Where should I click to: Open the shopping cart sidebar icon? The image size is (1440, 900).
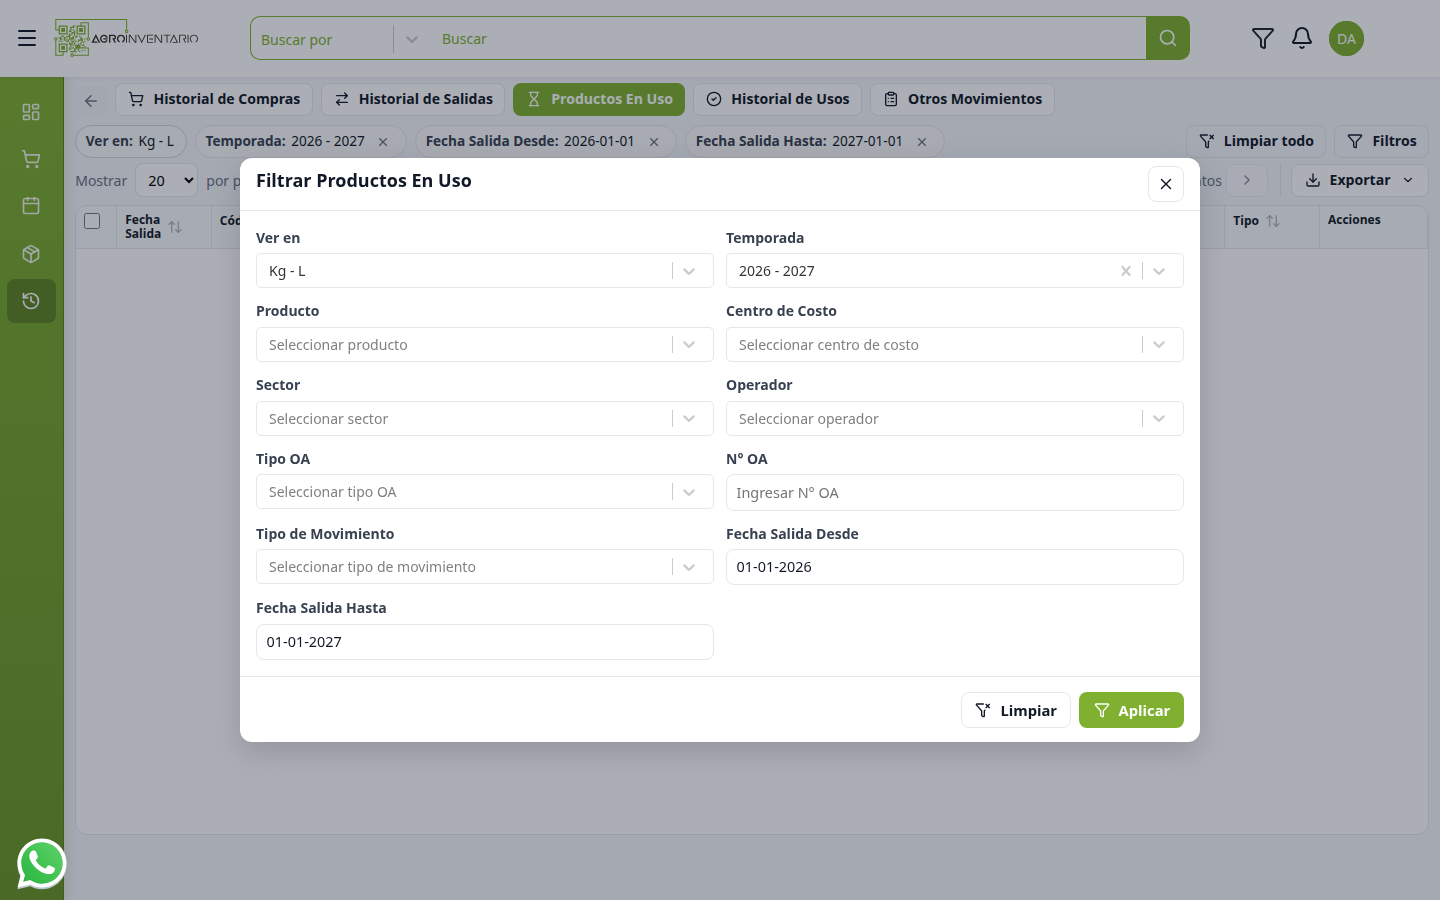[31, 159]
